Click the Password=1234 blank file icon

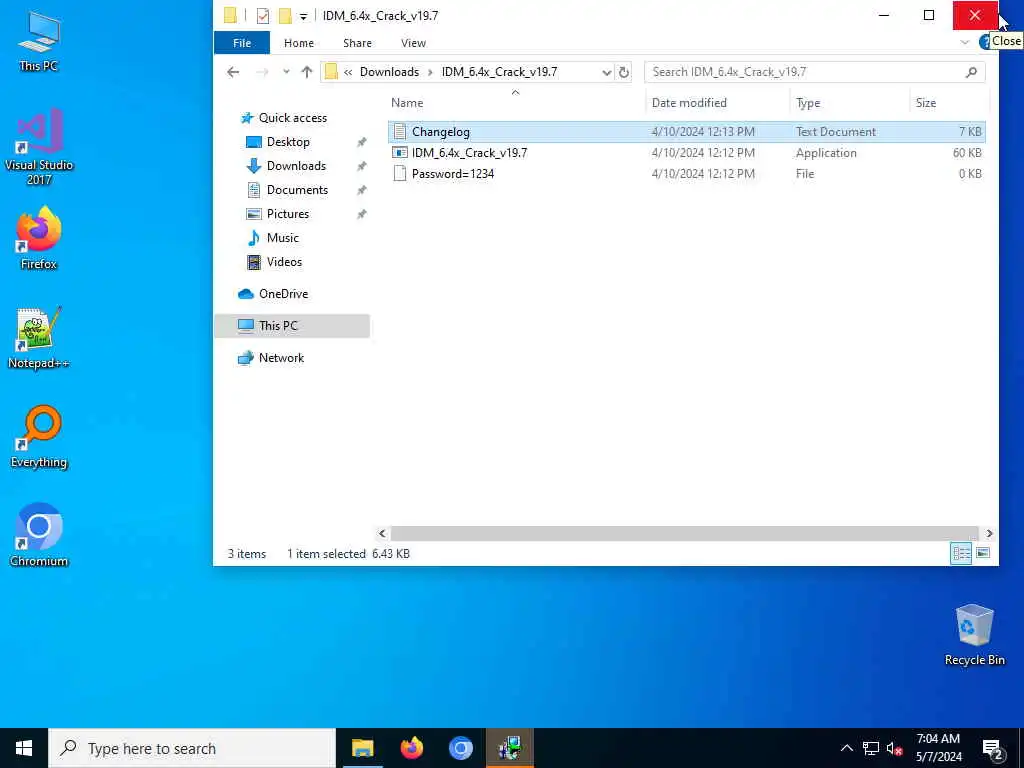pyautogui.click(x=400, y=174)
